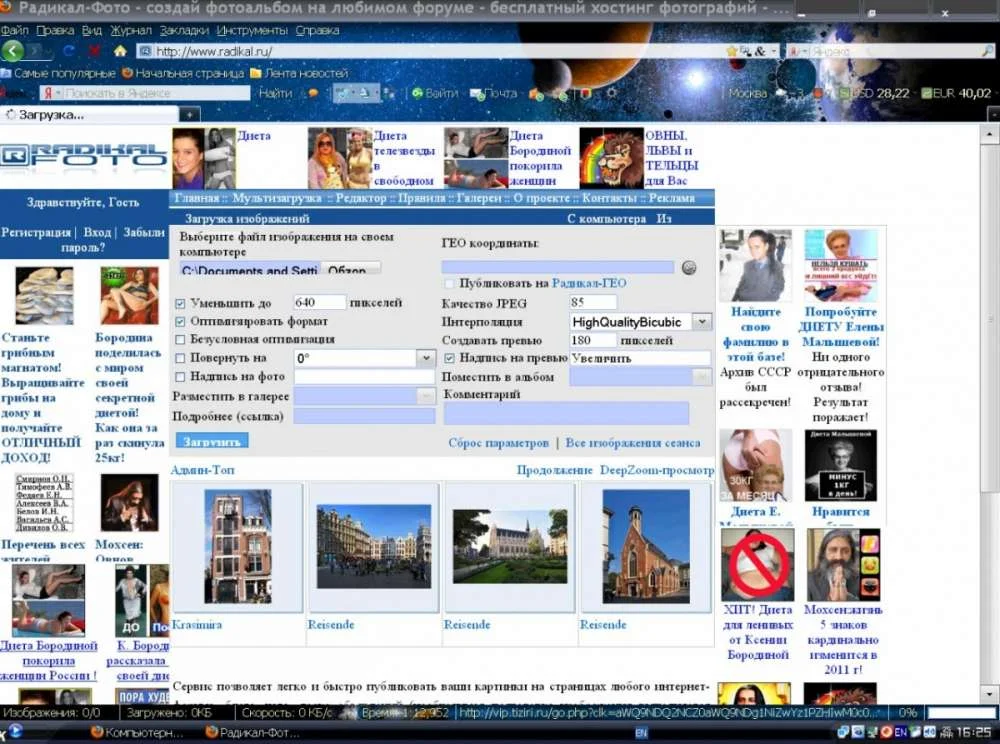
Task: Open the Справка menu
Action: pyautogui.click(x=317, y=30)
